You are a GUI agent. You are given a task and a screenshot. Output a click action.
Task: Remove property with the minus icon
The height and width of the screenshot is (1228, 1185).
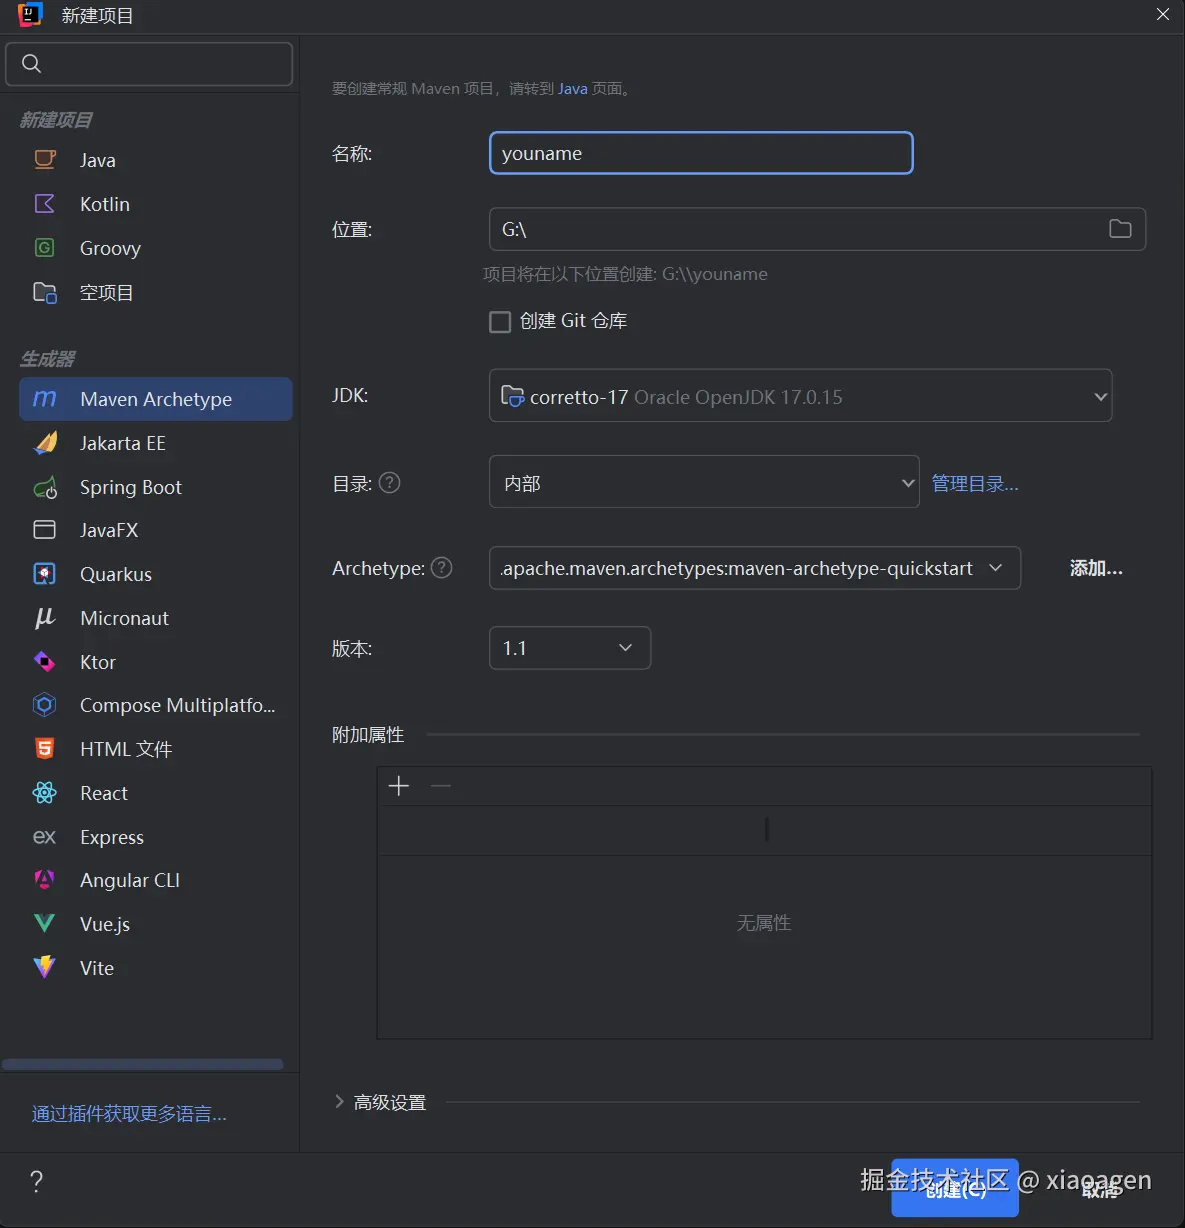click(441, 786)
